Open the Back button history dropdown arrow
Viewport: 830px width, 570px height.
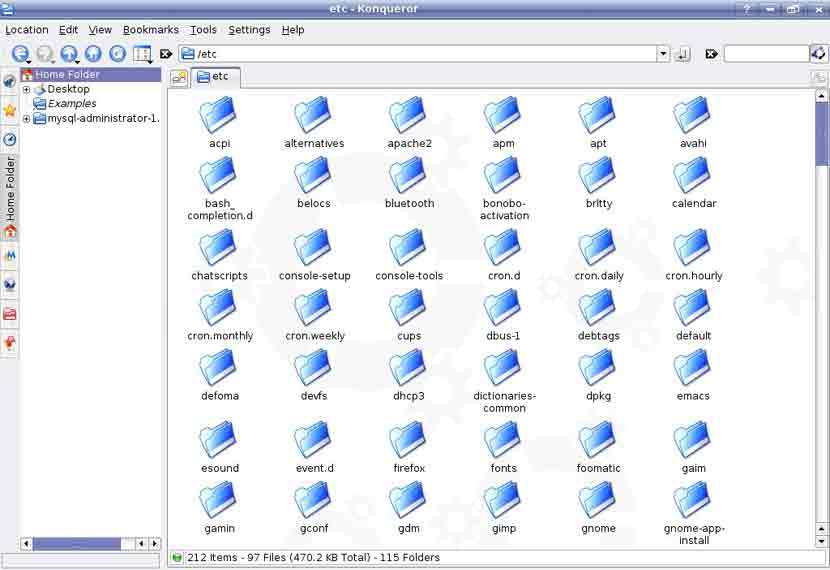(29, 61)
